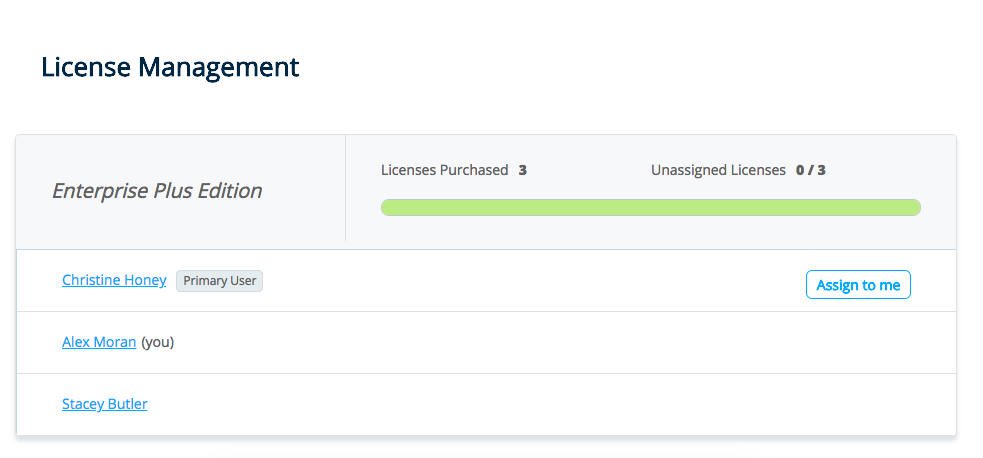Open the Alex Moran user link

point(99,342)
